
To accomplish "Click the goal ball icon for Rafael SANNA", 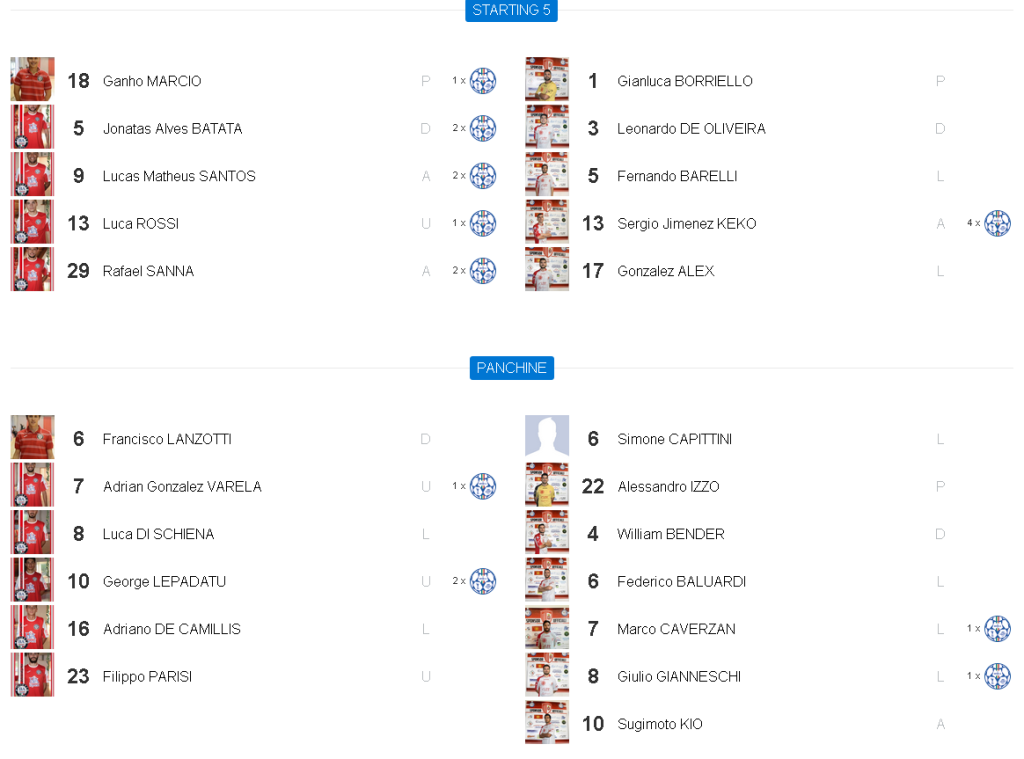I will pyautogui.click(x=483, y=271).
